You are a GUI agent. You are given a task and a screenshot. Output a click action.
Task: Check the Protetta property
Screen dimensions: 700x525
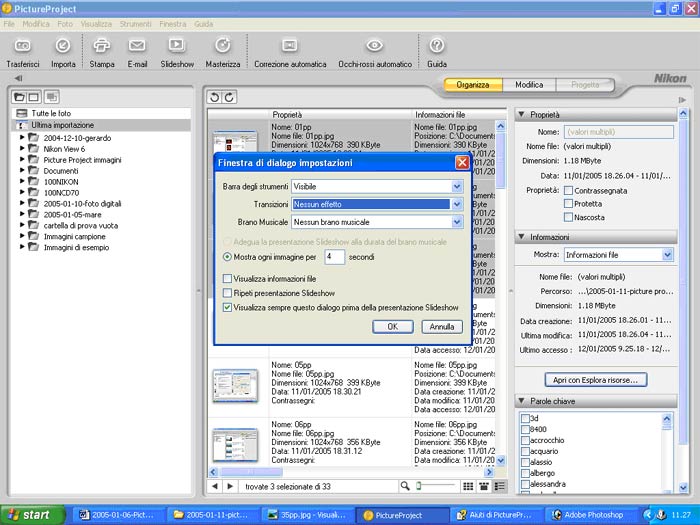click(x=568, y=204)
